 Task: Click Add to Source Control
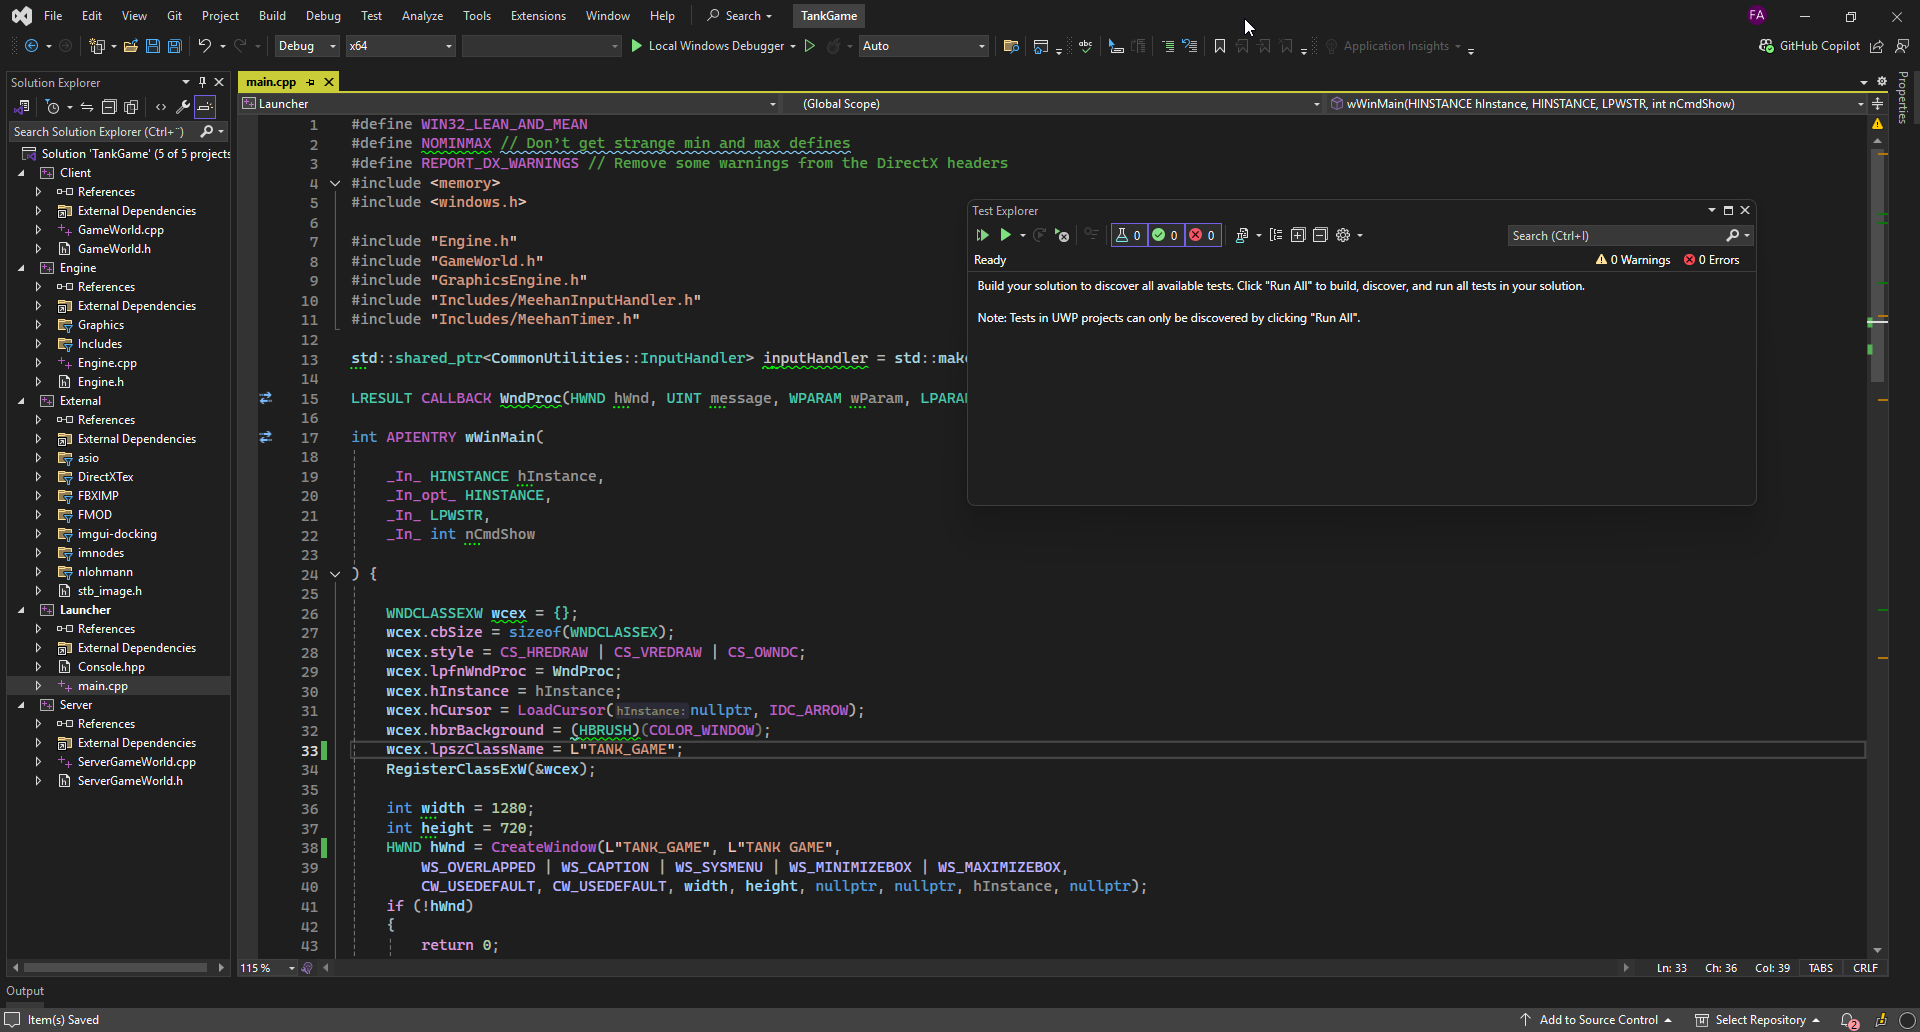click(x=1596, y=1020)
